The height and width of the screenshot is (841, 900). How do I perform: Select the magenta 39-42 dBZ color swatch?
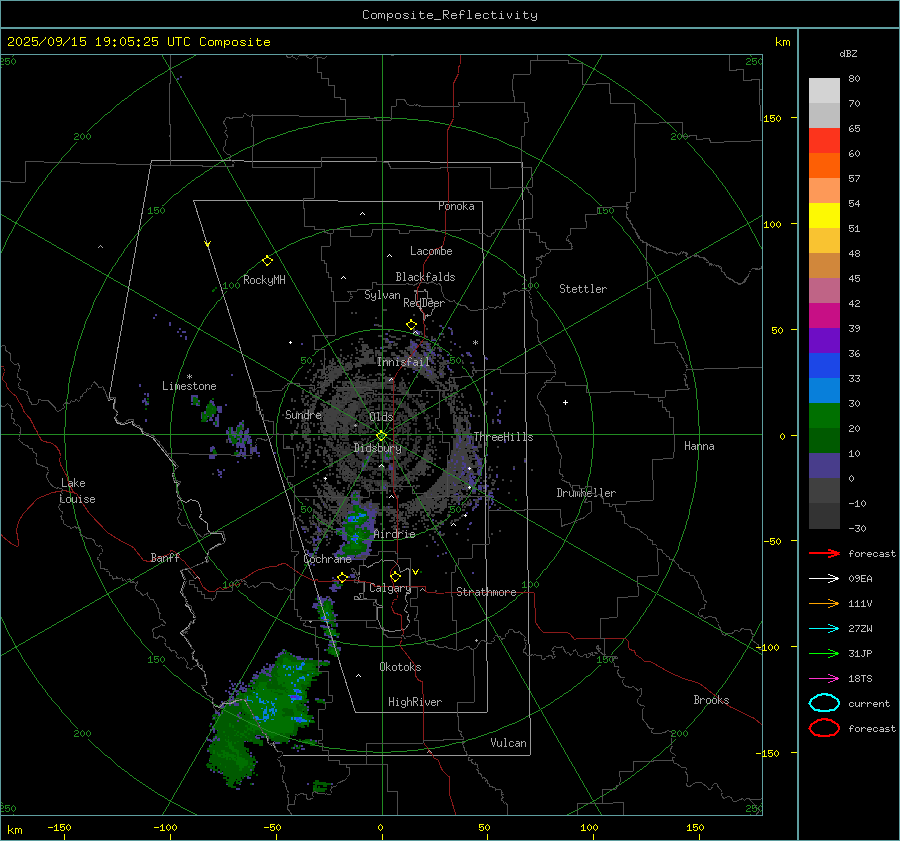(824, 315)
